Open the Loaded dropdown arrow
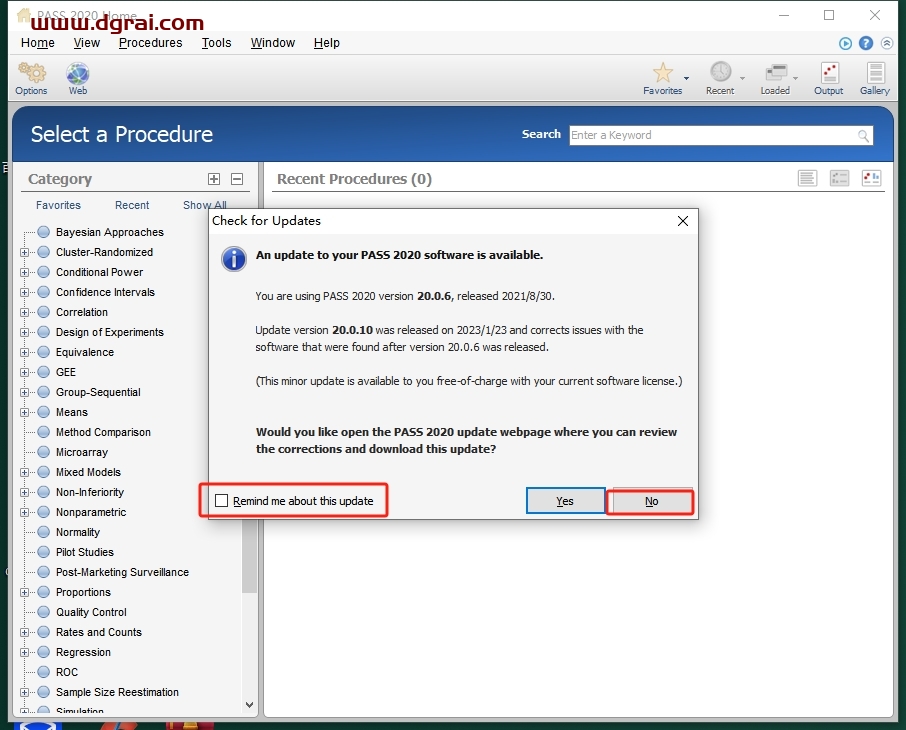The width and height of the screenshot is (906, 730). tap(795, 78)
